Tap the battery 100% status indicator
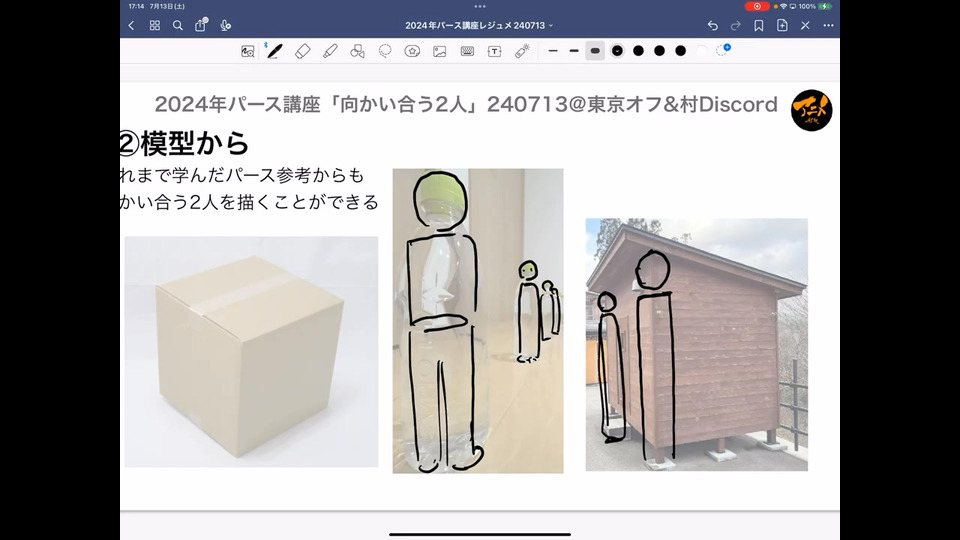 [x=814, y=6]
